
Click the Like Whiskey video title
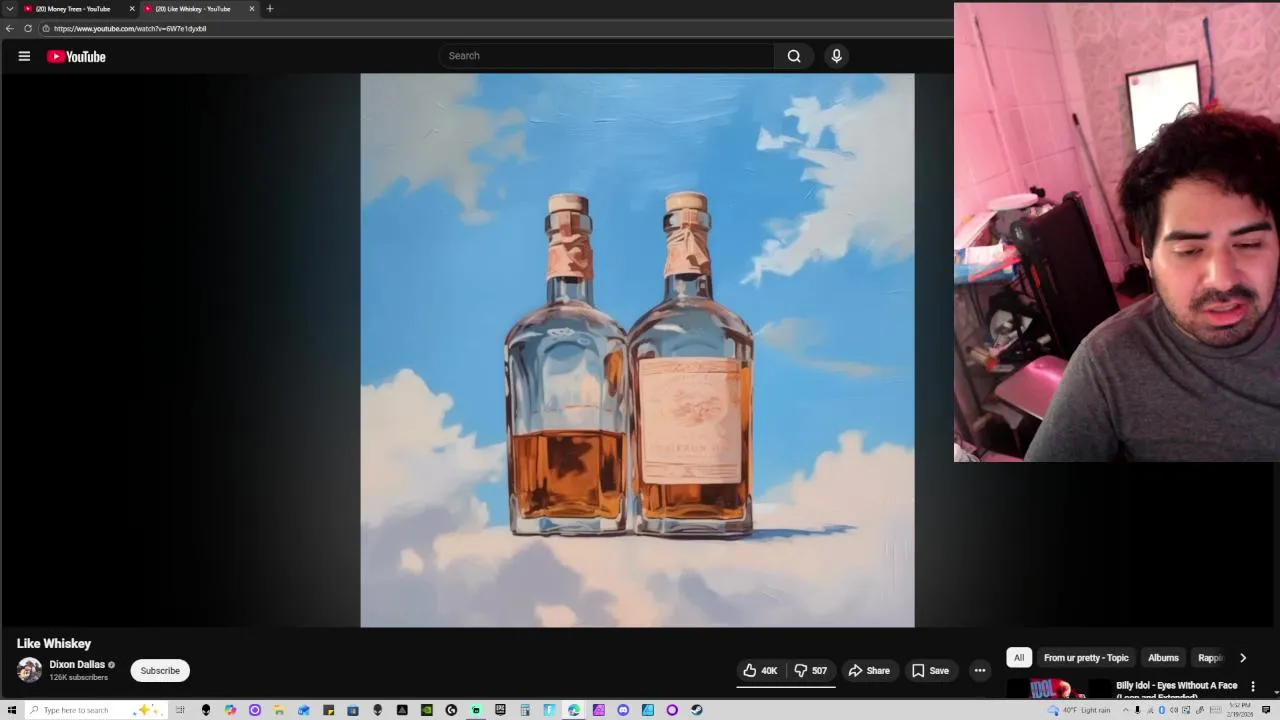point(54,644)
